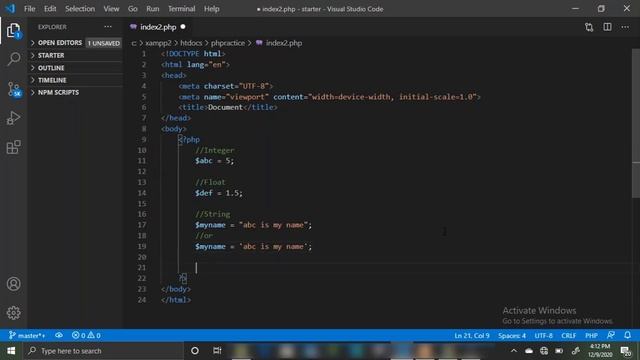The image size is (640, 360).
Task: Change encoding via UTF-8 status item
Action: 543,336
